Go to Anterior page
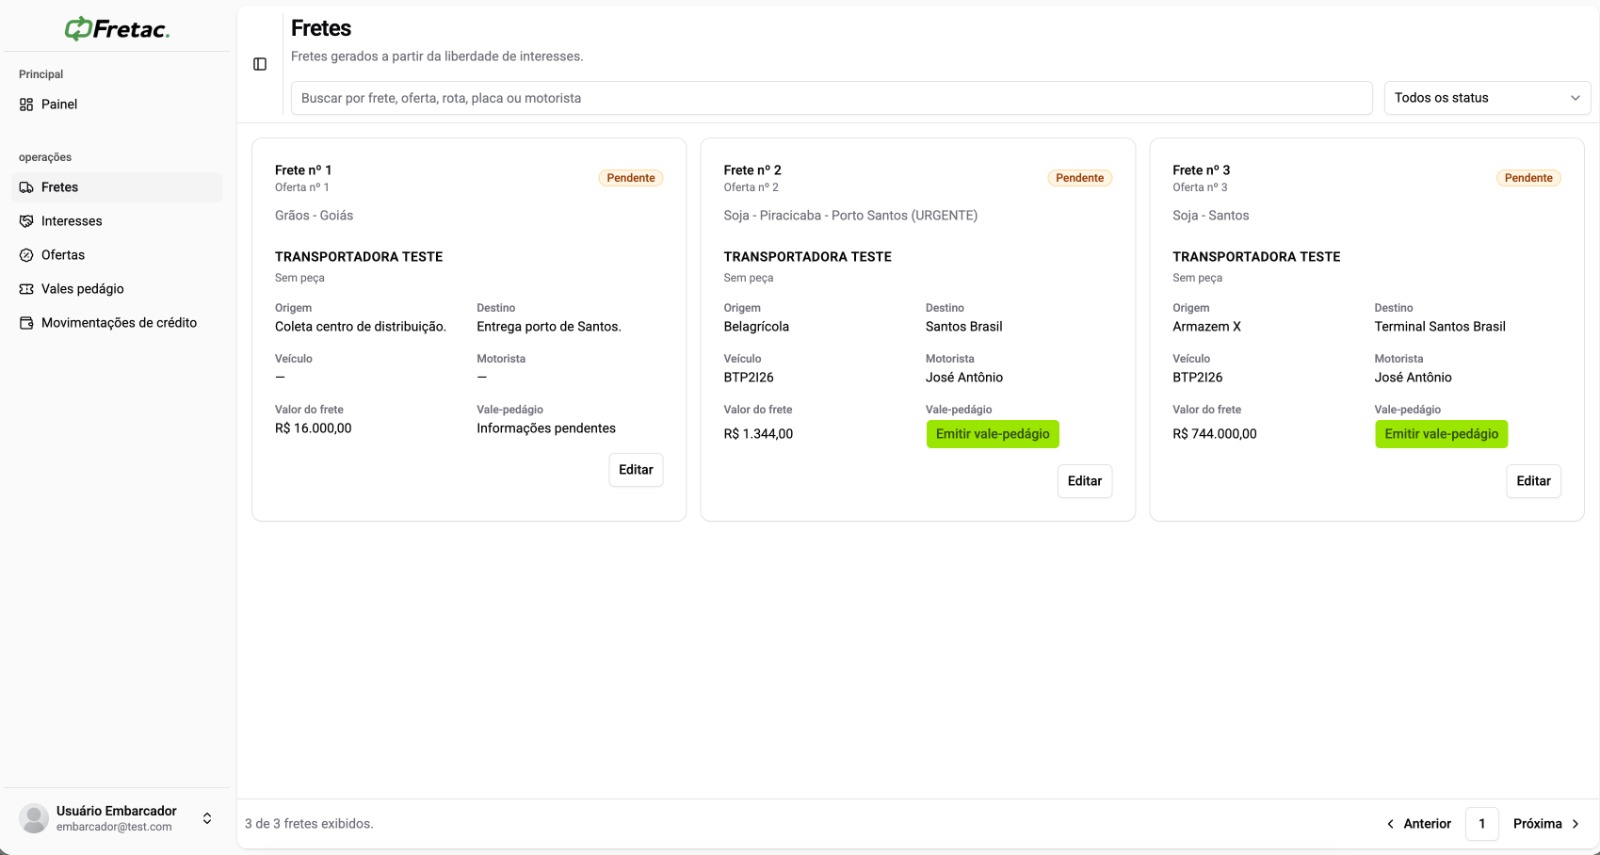Image resolution: width=1600 pixels, height=855 pixels. tap(1419, 824)
